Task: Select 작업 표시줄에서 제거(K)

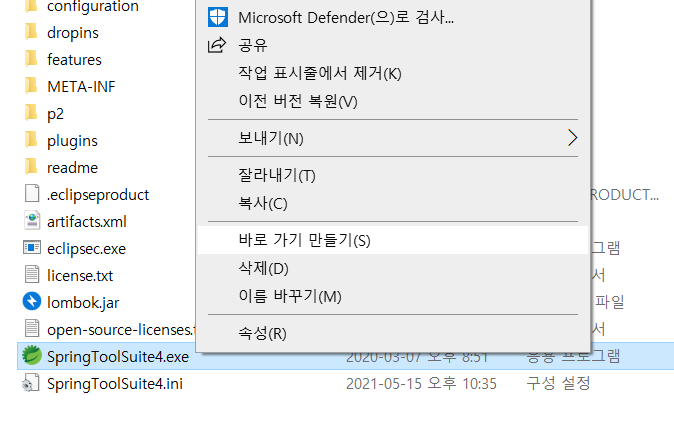Action: 393,73
